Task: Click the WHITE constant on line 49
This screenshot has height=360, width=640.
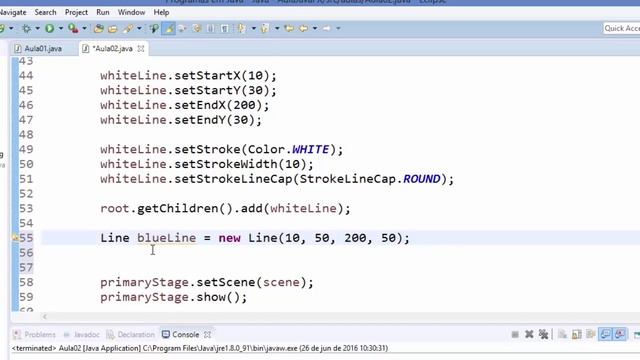Action: click(x=310, y=149)
